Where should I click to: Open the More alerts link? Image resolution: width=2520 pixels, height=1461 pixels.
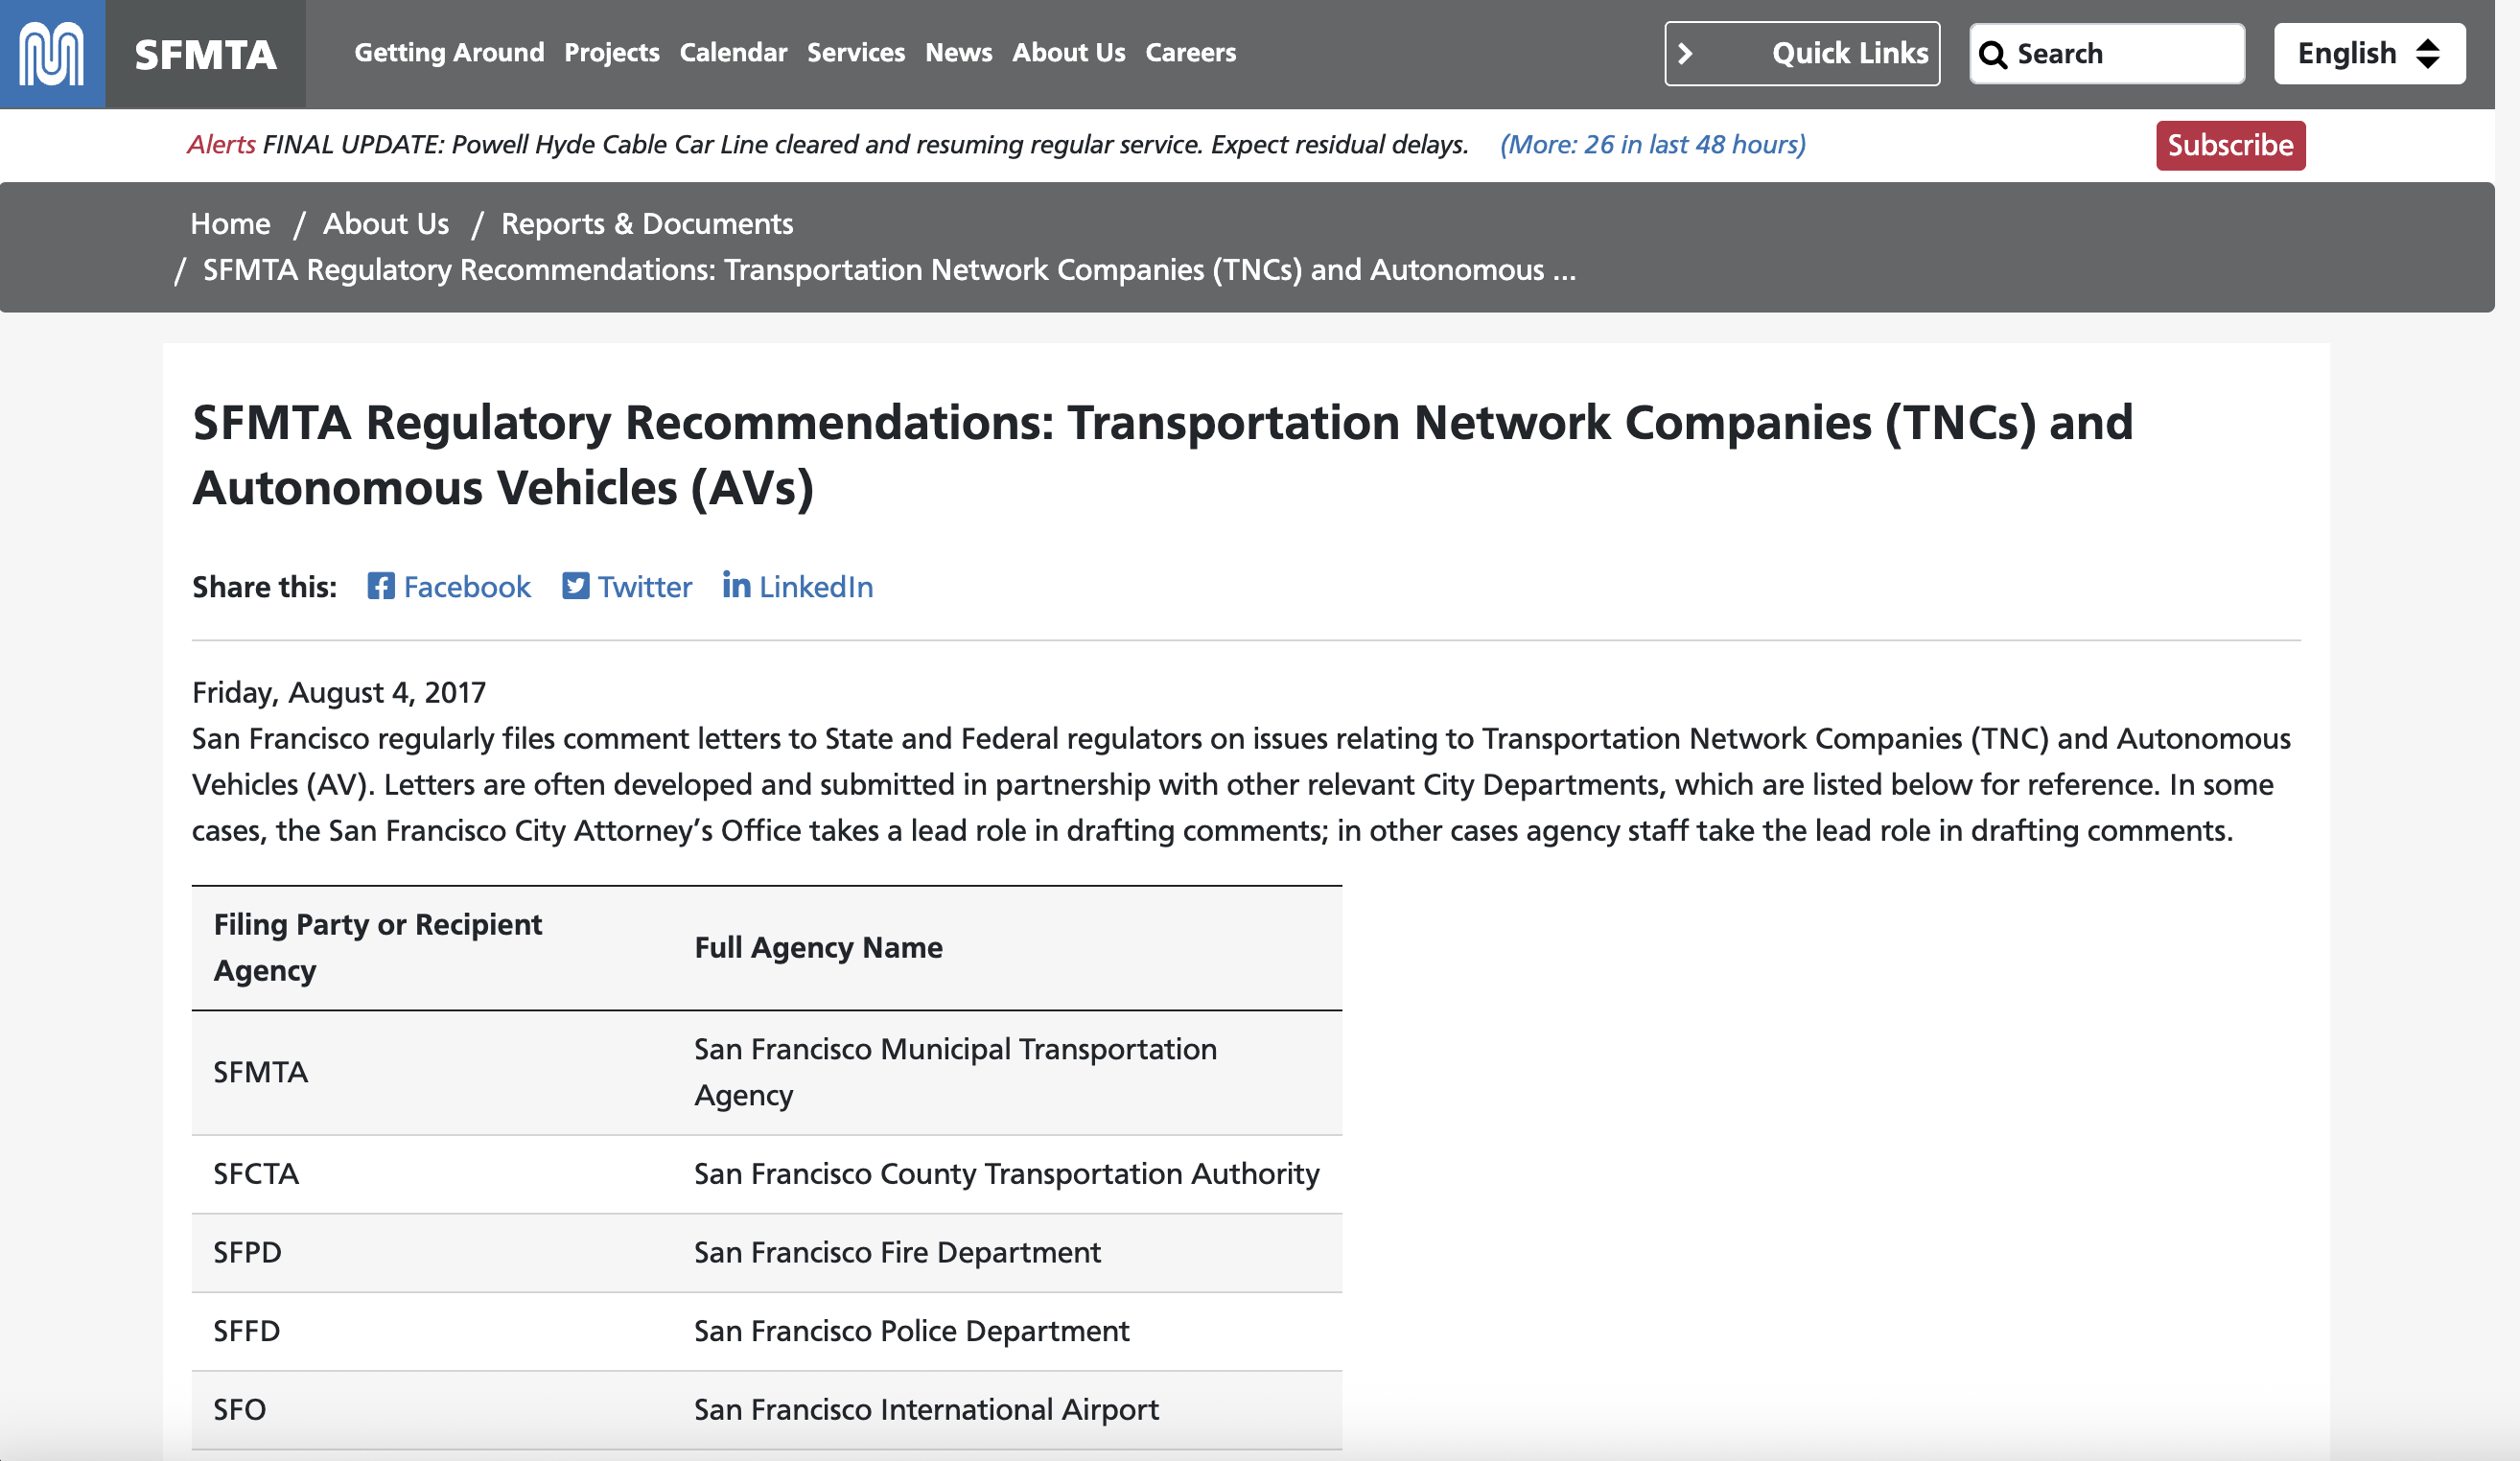tap(1652, 145)
